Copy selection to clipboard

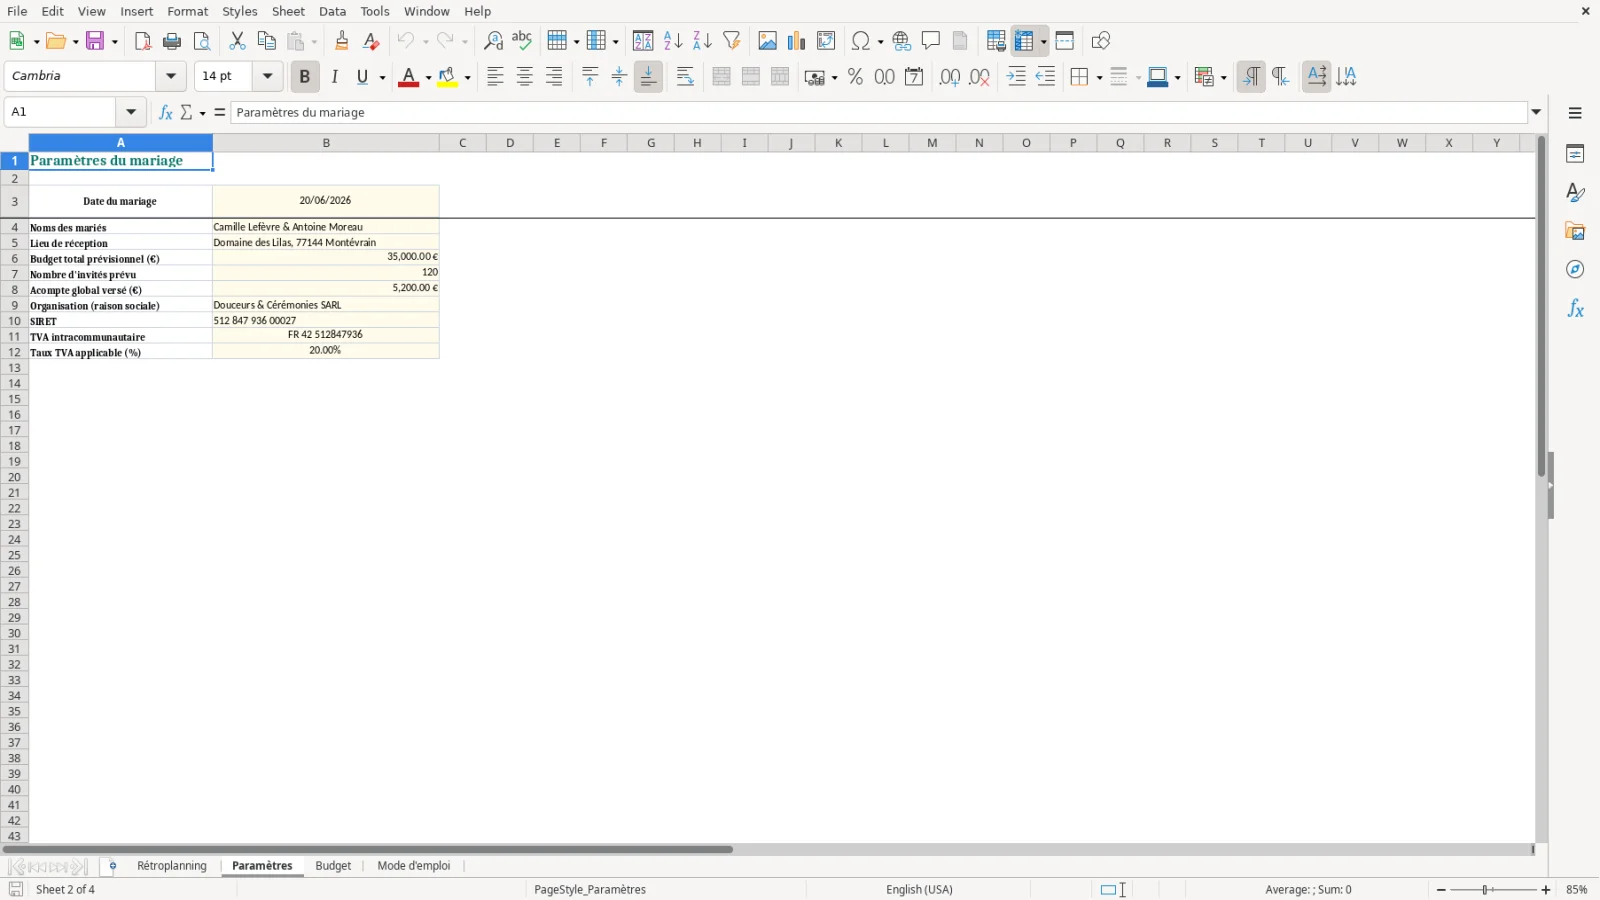tap(267, 41)
